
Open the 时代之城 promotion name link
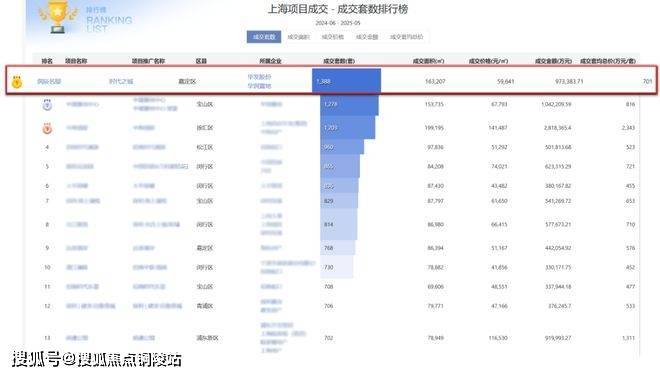121,81
